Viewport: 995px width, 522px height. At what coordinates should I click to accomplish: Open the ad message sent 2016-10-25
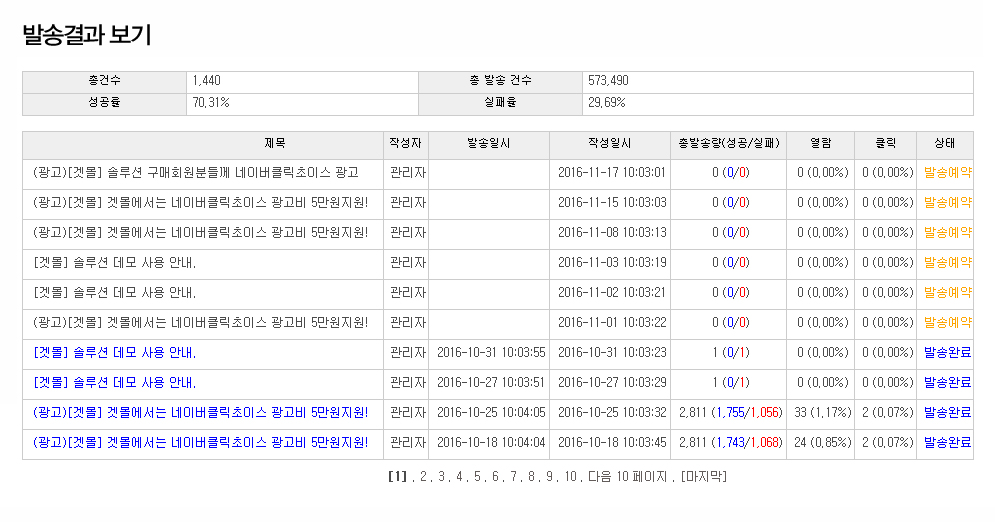(x=200, y=412)
